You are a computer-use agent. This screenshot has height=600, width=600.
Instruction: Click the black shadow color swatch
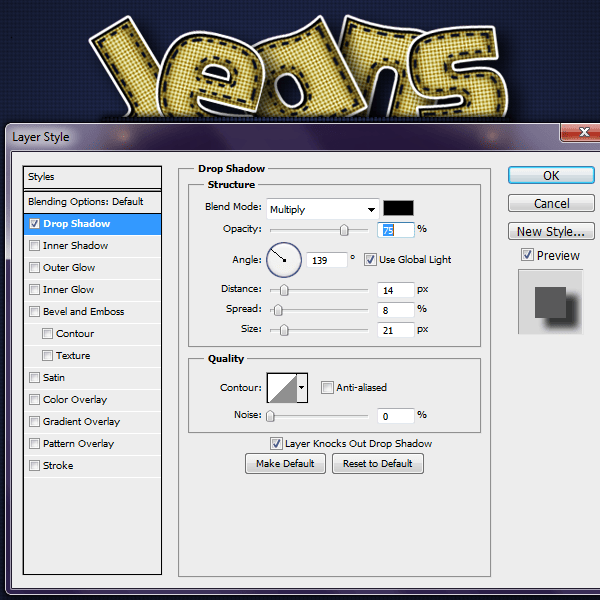click(398, 208)
